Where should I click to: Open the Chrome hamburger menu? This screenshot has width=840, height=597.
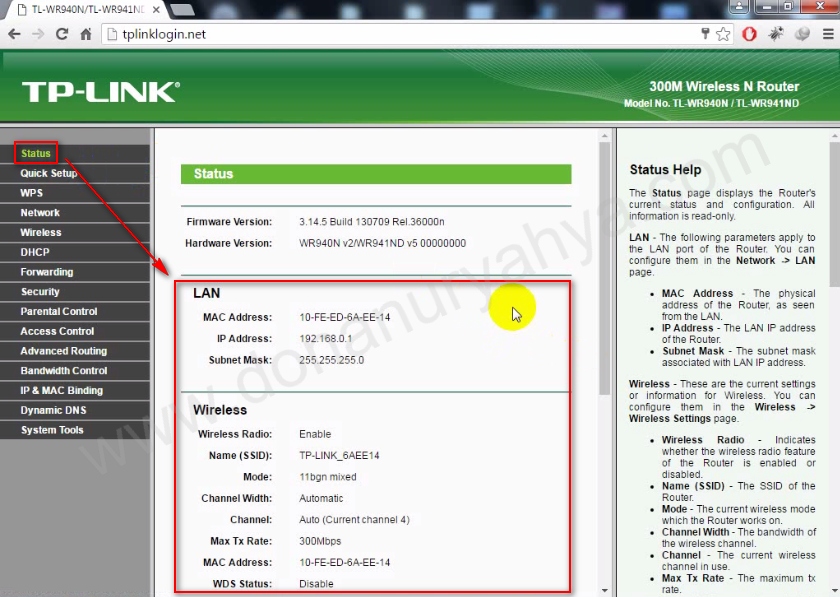(828, 34)
